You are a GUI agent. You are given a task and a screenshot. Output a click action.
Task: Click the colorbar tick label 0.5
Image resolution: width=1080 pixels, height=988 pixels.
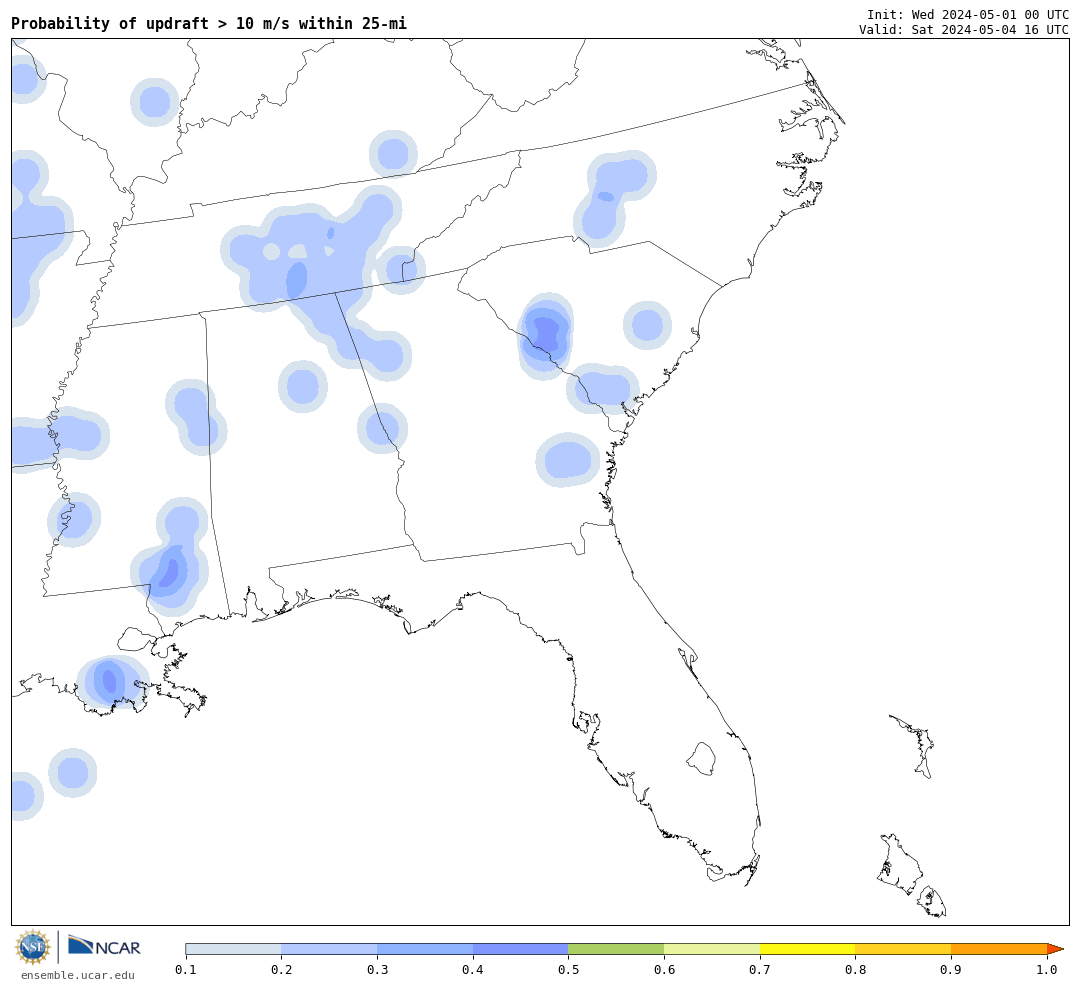[x=568, y=970]
